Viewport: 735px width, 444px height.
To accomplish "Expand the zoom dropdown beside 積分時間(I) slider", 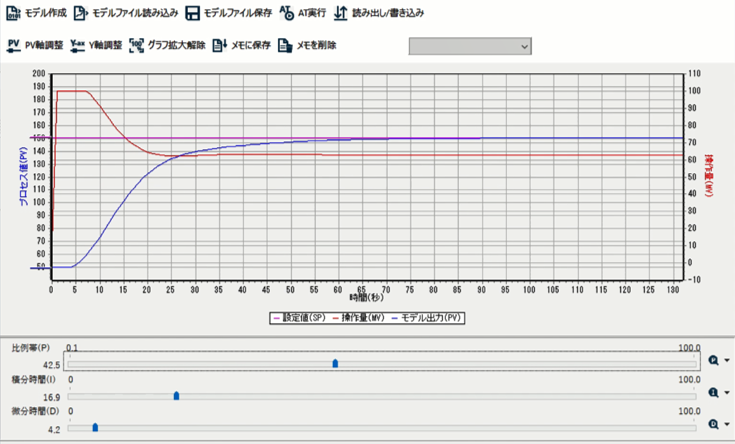I will pyautogui.click(x=727, y=393).
